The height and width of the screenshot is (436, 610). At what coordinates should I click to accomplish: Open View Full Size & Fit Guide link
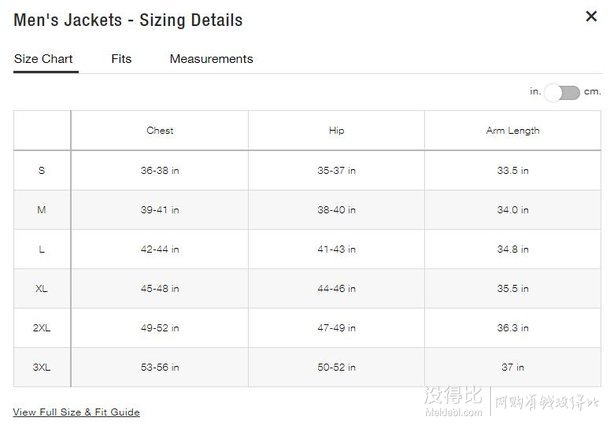click(x=76, y=412)
